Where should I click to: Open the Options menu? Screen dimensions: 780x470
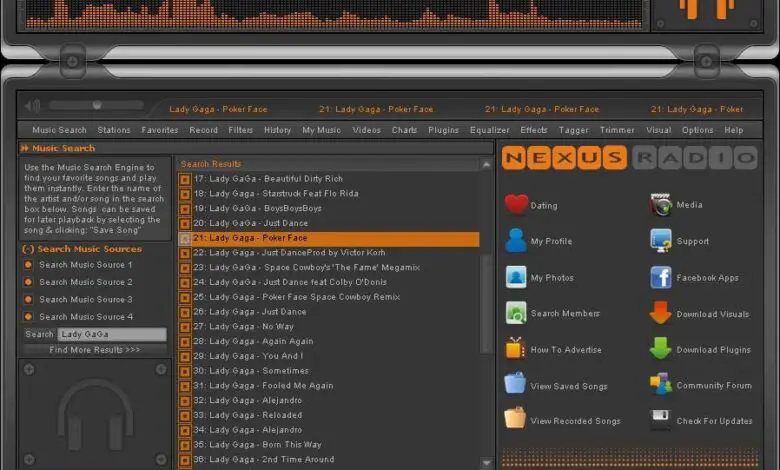[697, 130]
